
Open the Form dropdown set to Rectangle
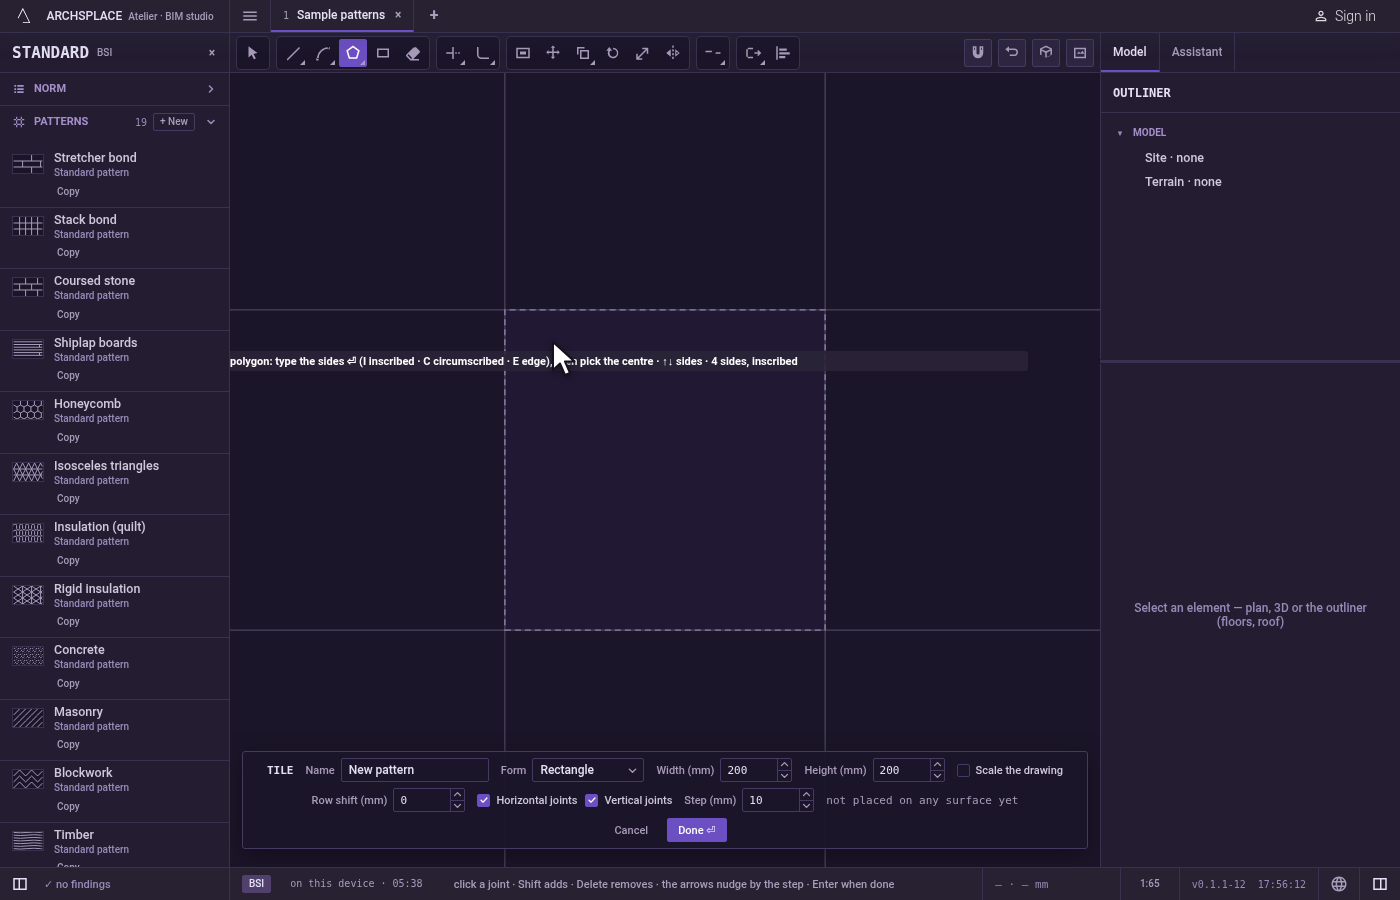pos(588,770)
